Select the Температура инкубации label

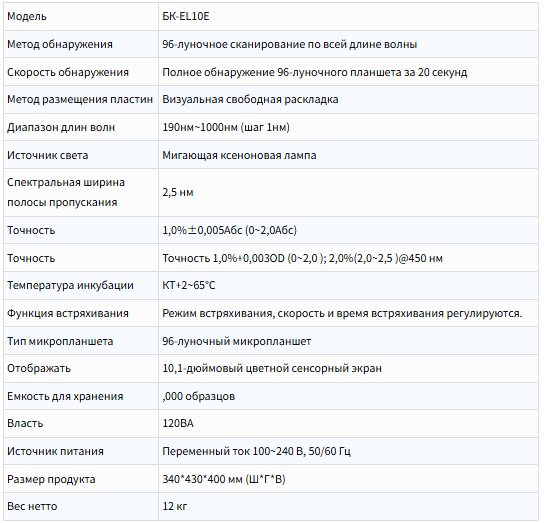click(70, 285)
